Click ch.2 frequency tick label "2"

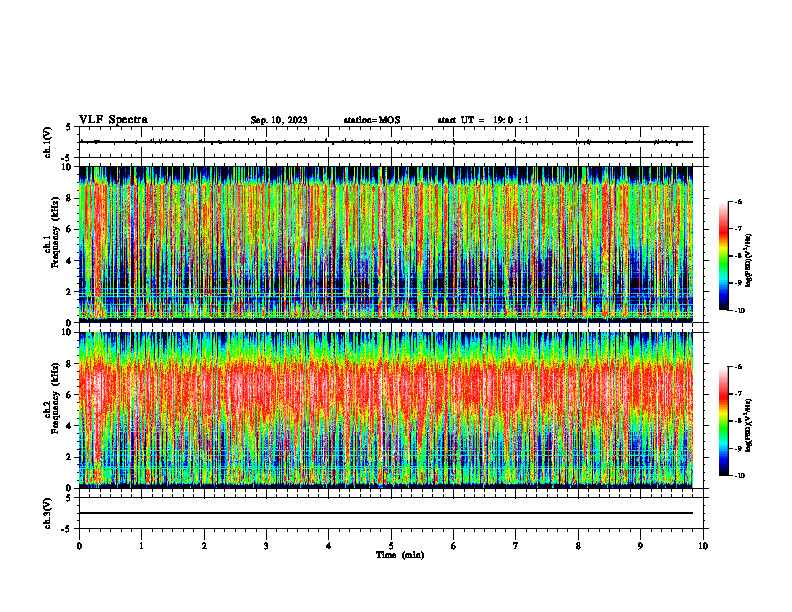(69, 457)
